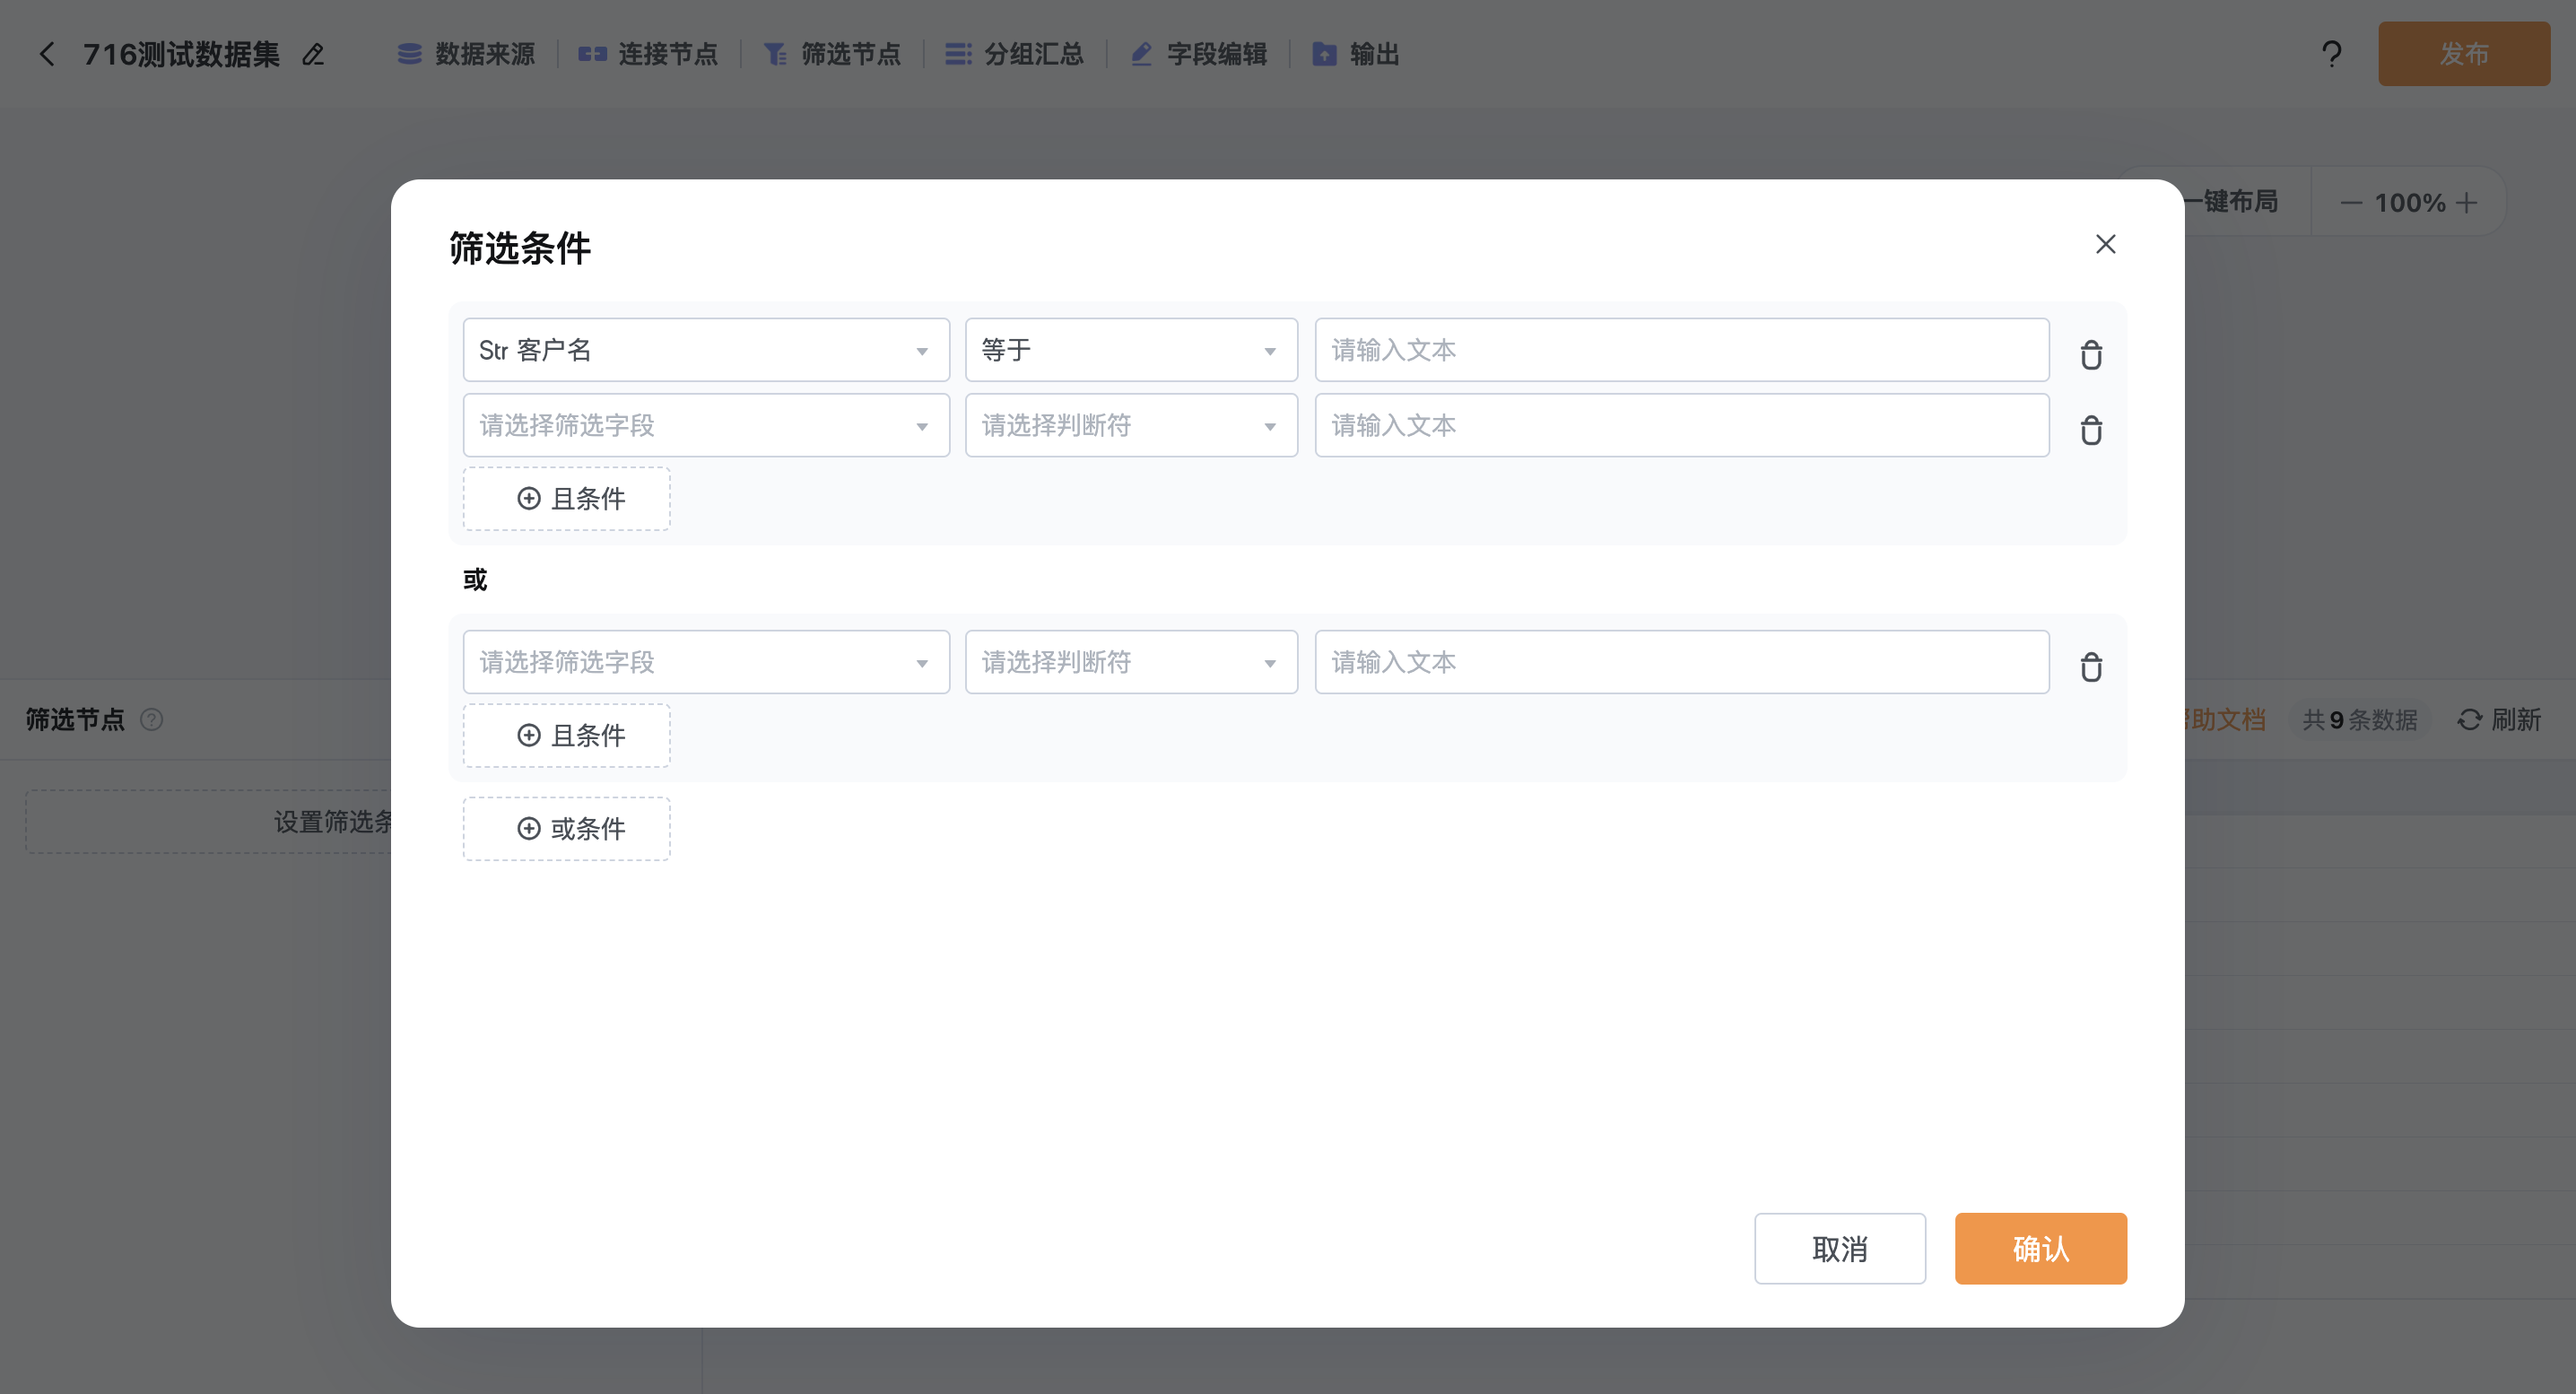Delete the condition row under 或

[2091, 666]
